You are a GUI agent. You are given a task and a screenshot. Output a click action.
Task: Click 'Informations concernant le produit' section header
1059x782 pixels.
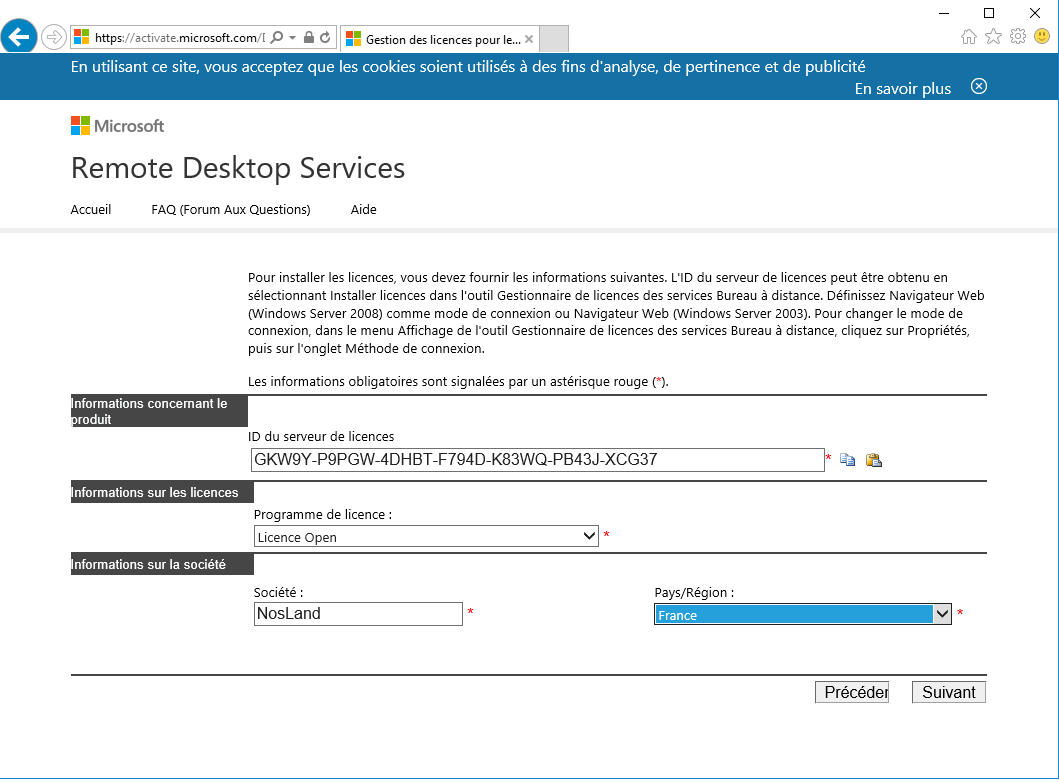[x=159, y=411]
